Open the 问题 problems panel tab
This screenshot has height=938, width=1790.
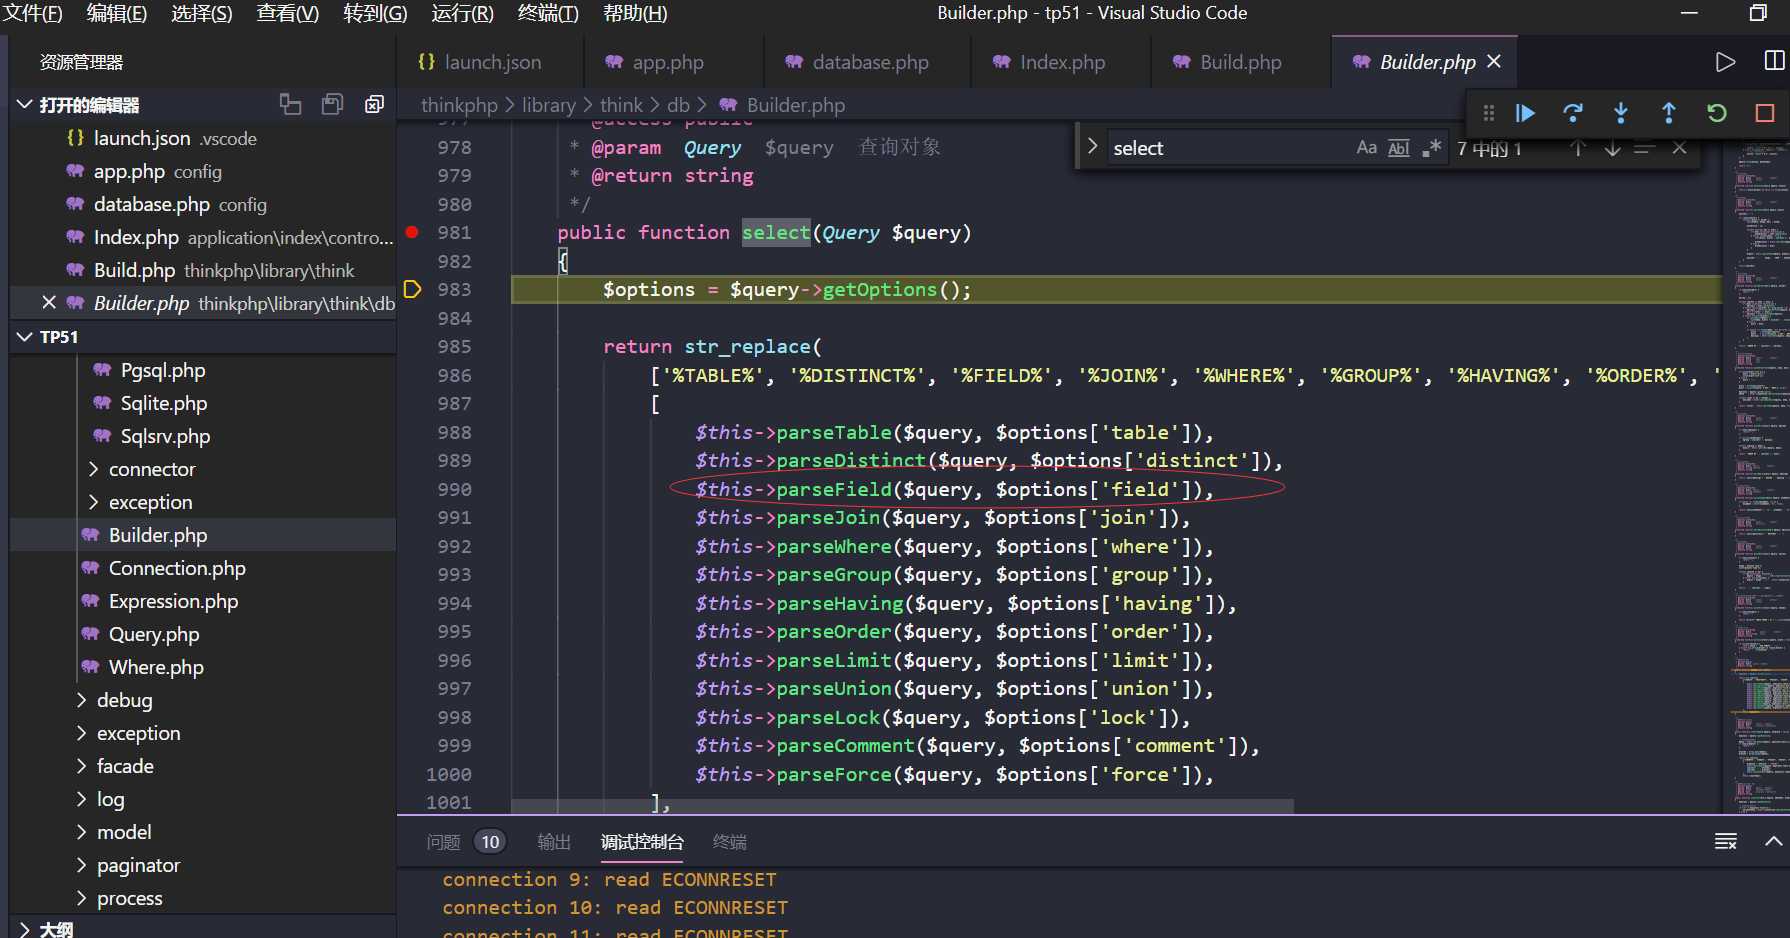tap(443, 842)
